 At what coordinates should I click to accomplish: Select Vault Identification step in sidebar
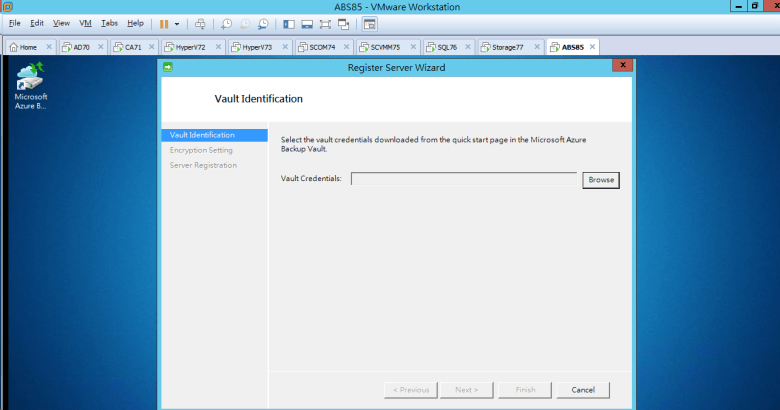(x=203, y=135)
